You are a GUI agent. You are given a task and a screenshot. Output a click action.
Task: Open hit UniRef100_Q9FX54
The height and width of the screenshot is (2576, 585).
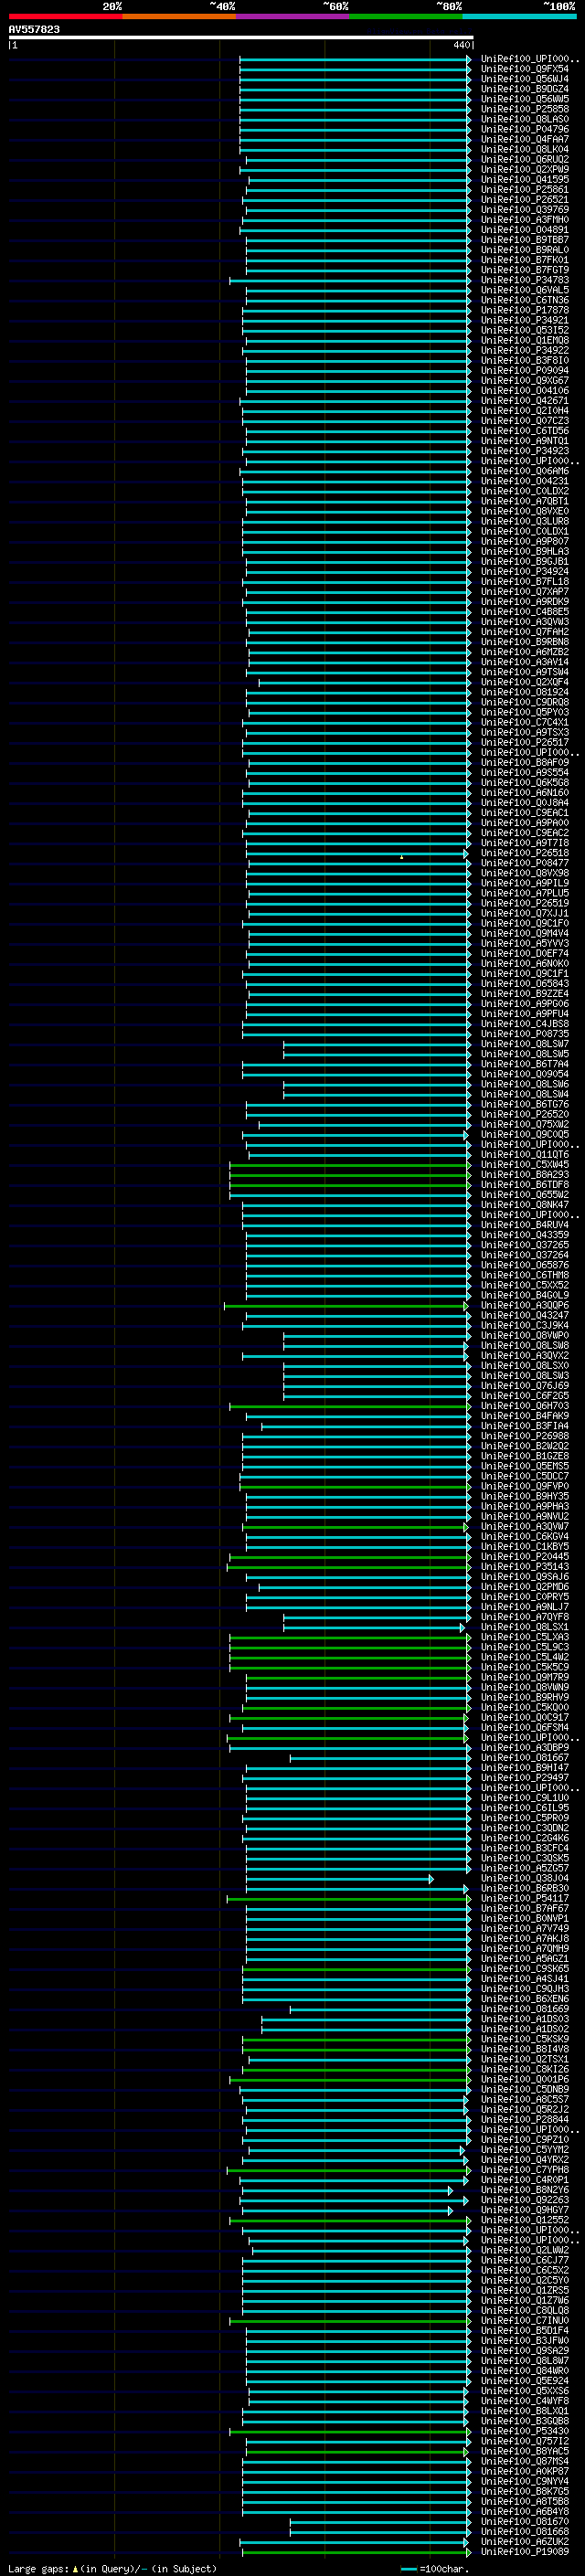pyautogui.click(x=525, y=69)
